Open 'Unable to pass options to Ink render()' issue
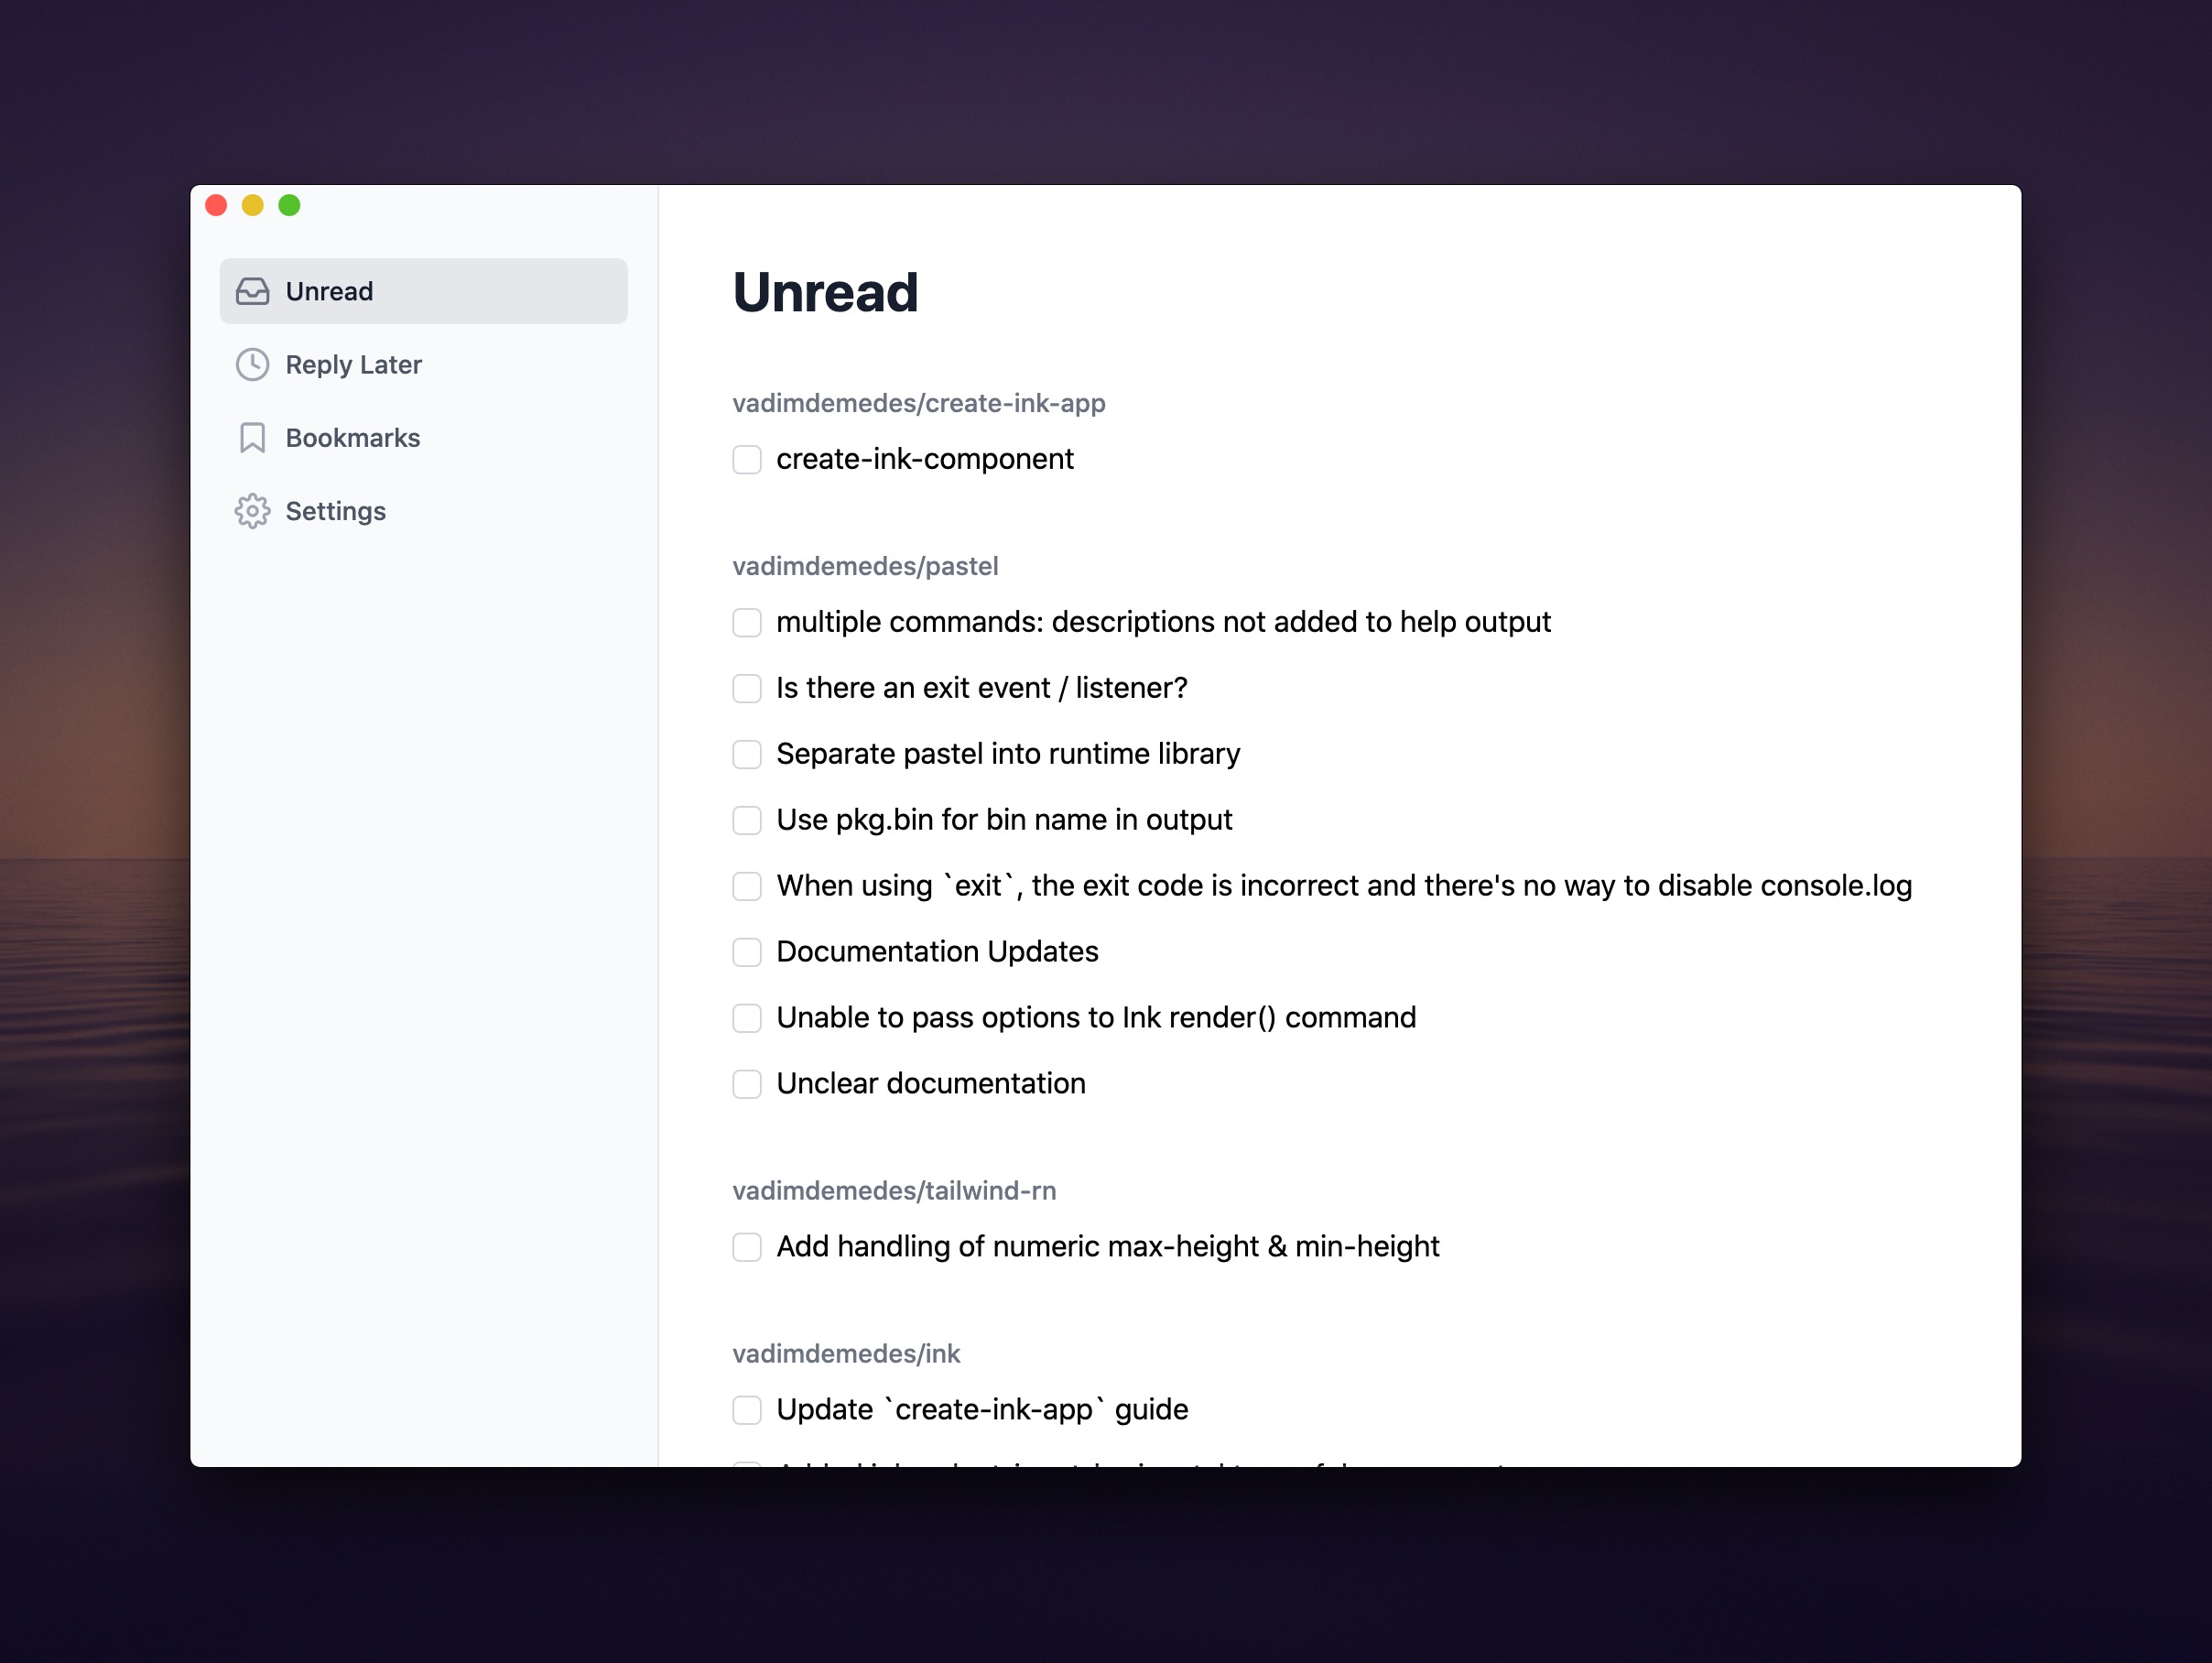Screen dimensions: 2212x1663 click(x=1096, y=1017)
